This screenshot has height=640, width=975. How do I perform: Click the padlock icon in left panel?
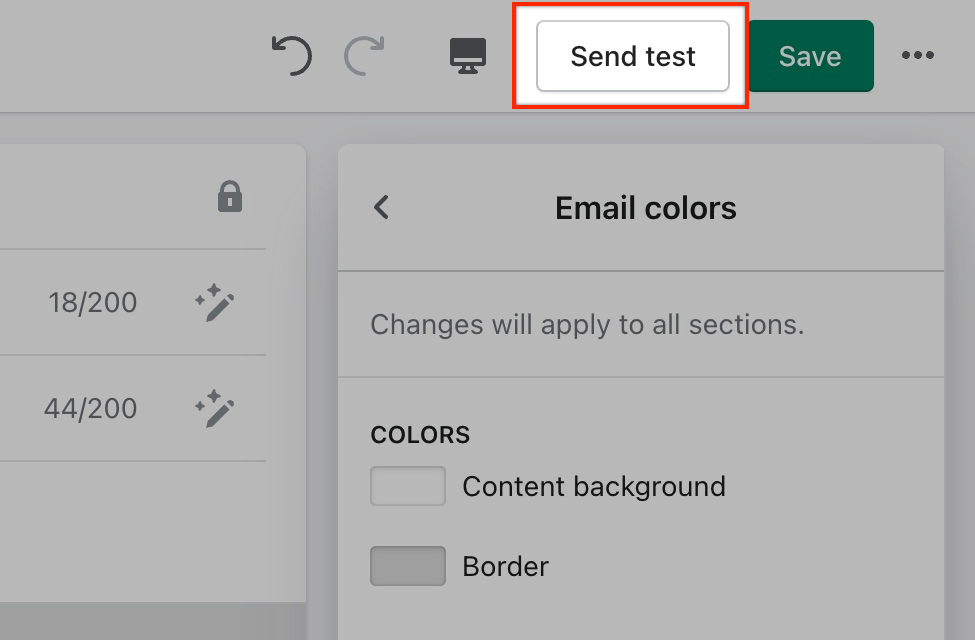click(x=230, y=197)
